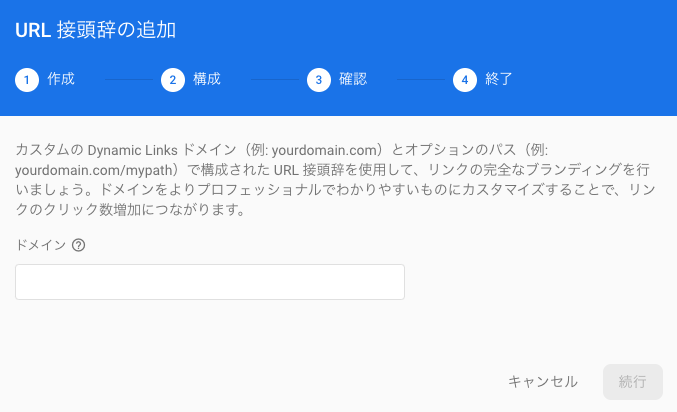The image size is (677, 412).
Task: Go to the 終了 step label
Action: point(499,79)
